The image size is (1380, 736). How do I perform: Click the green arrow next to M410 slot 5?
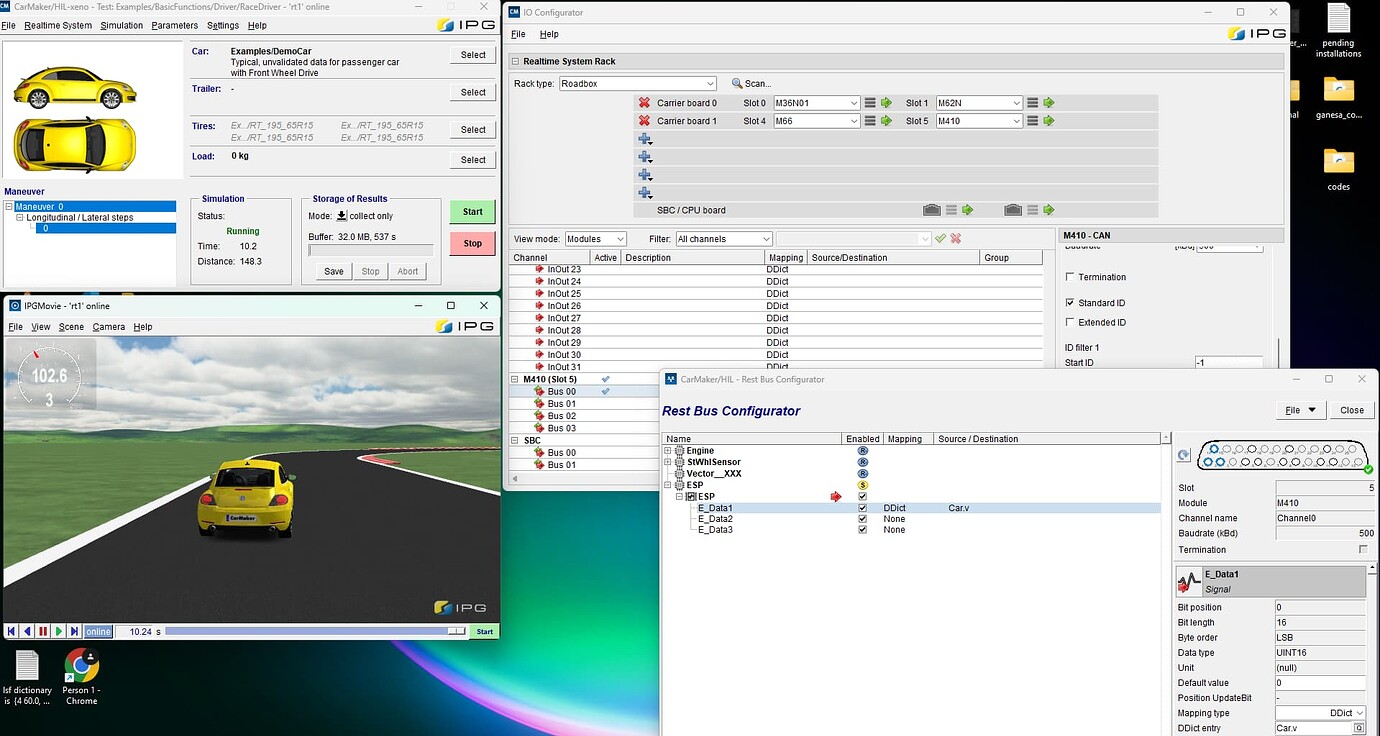pyautogui.click(x=1049, y=120)
